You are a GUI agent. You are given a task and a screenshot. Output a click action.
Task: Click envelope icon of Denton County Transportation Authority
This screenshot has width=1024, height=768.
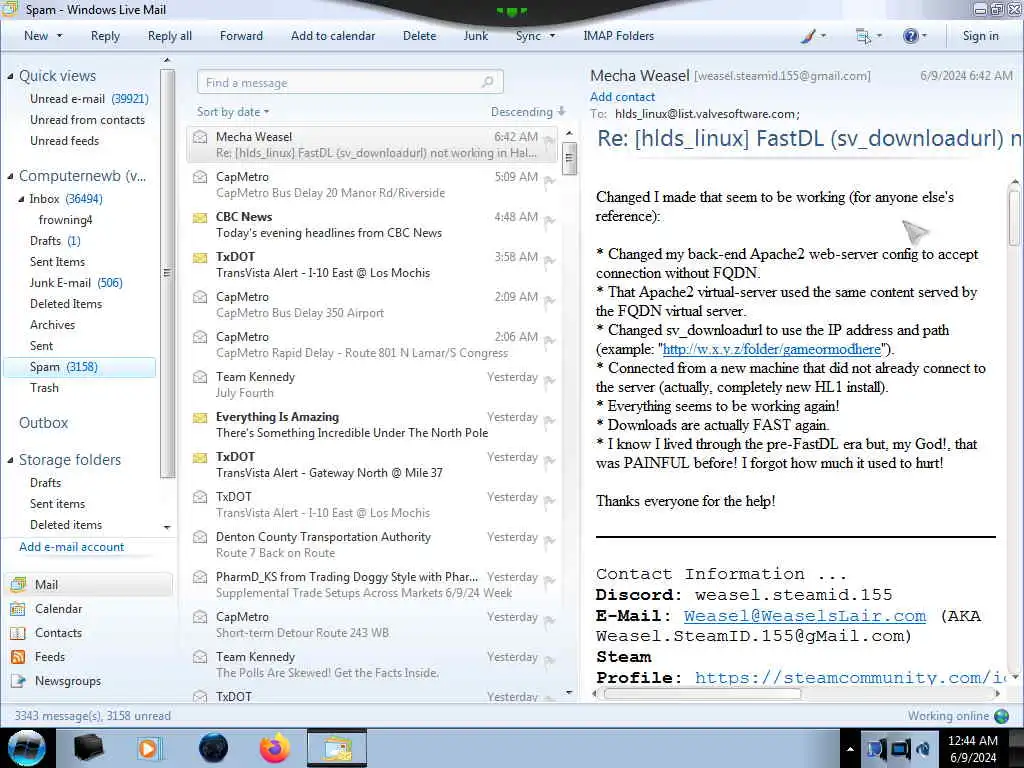coord(200,537)
